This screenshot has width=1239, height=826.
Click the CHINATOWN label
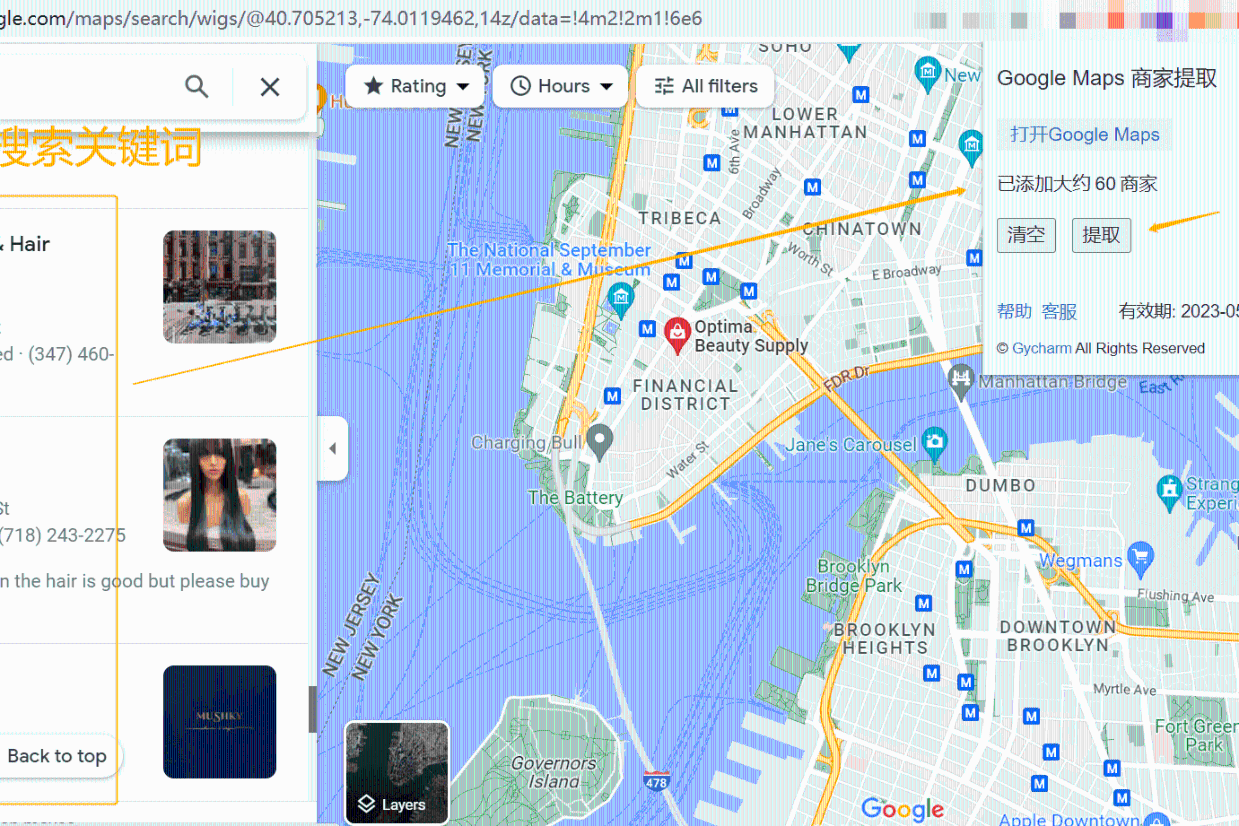tap(862, 228)
